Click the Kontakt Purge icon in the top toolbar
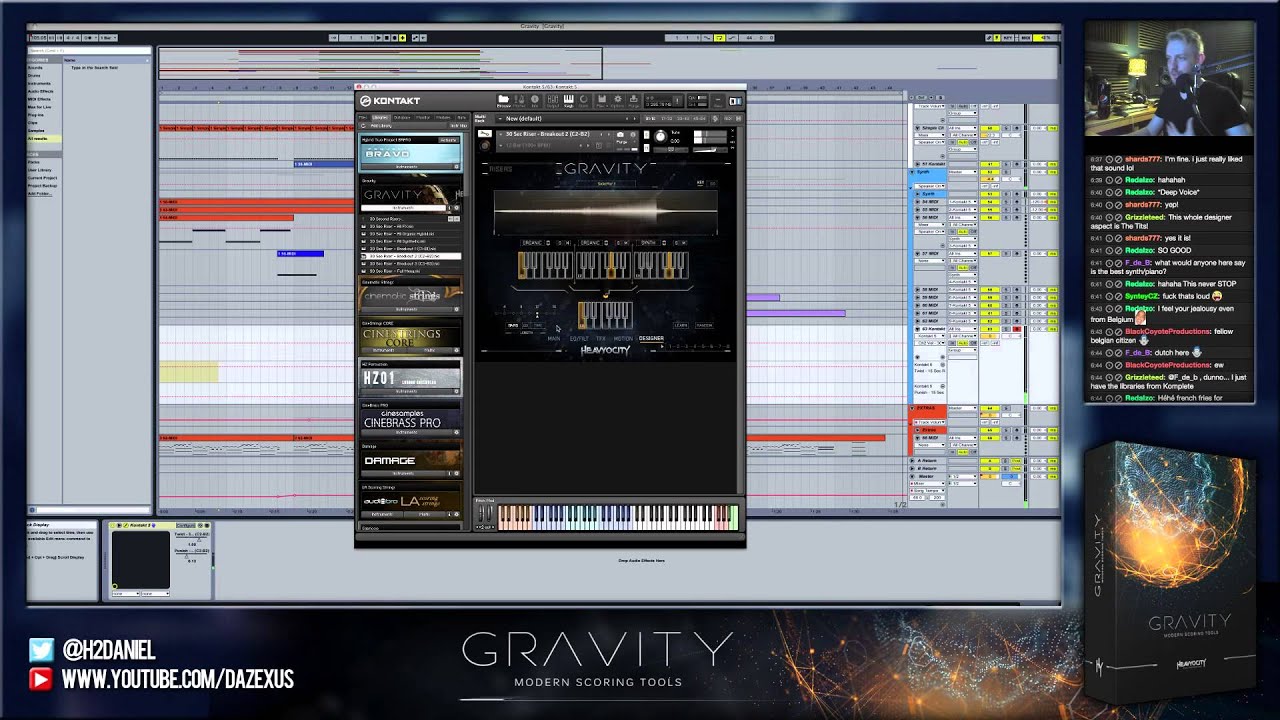 tap(634, 100)
